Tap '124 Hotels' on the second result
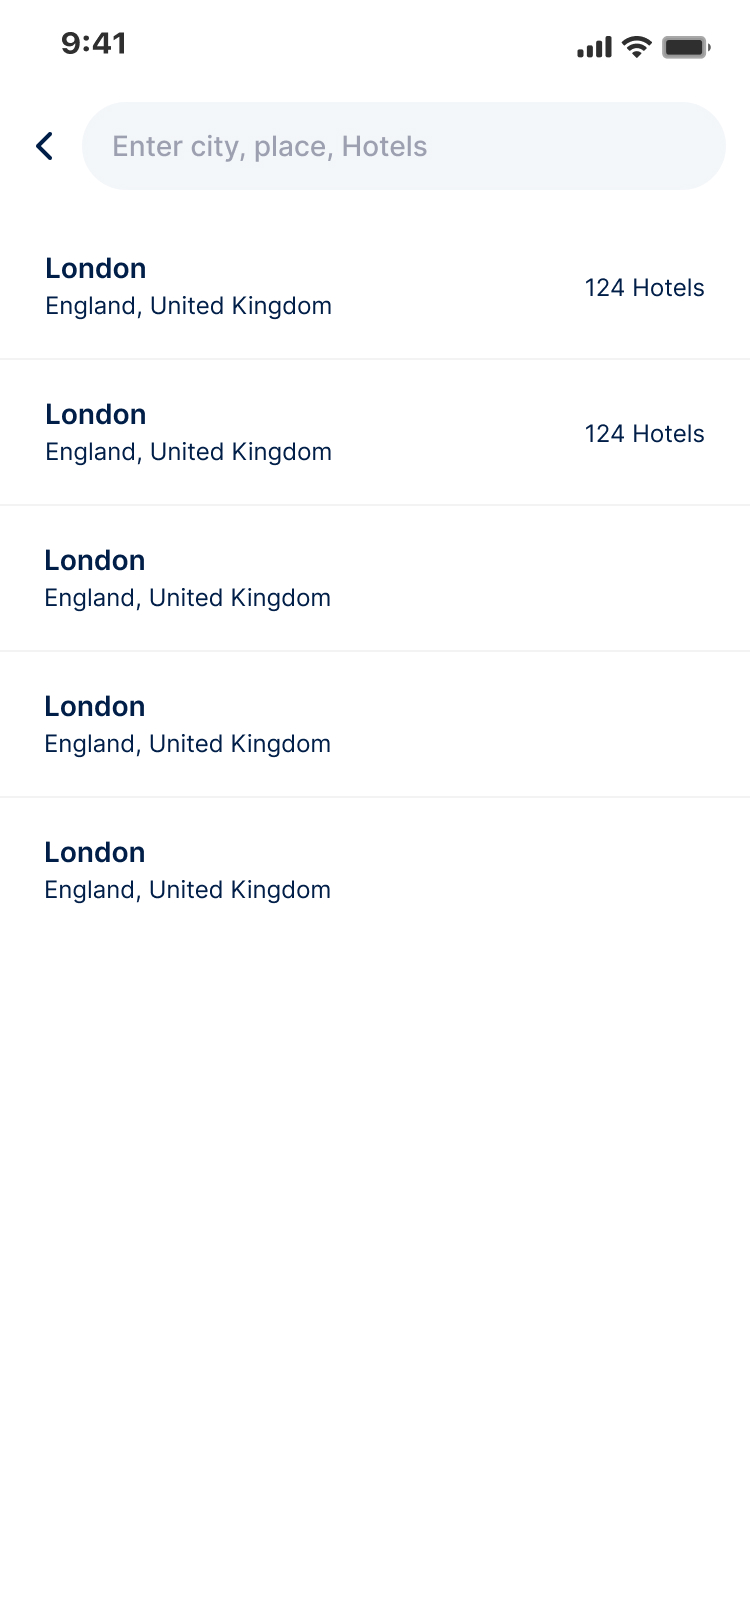The height and width of the screenshot is (1624, 750). (644, 434)
